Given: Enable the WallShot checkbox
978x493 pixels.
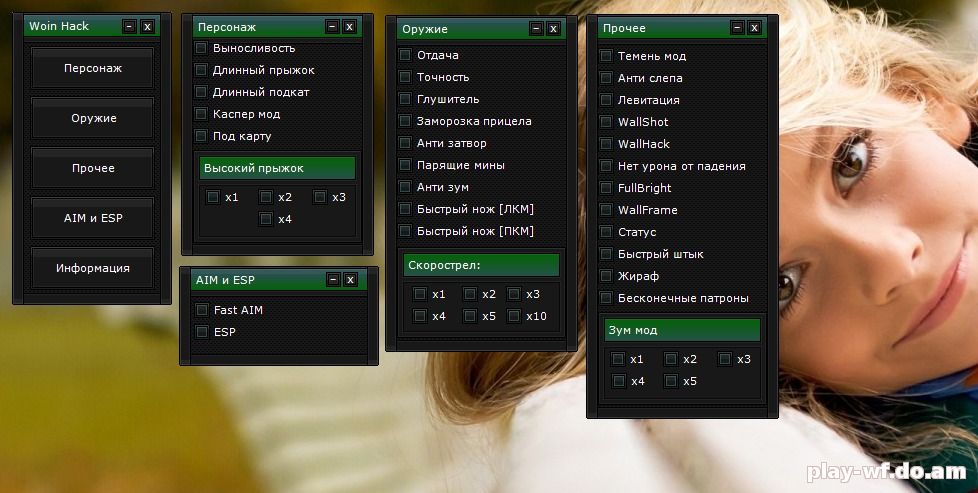Looking at the screenshot, I should (x=606, y=122).
